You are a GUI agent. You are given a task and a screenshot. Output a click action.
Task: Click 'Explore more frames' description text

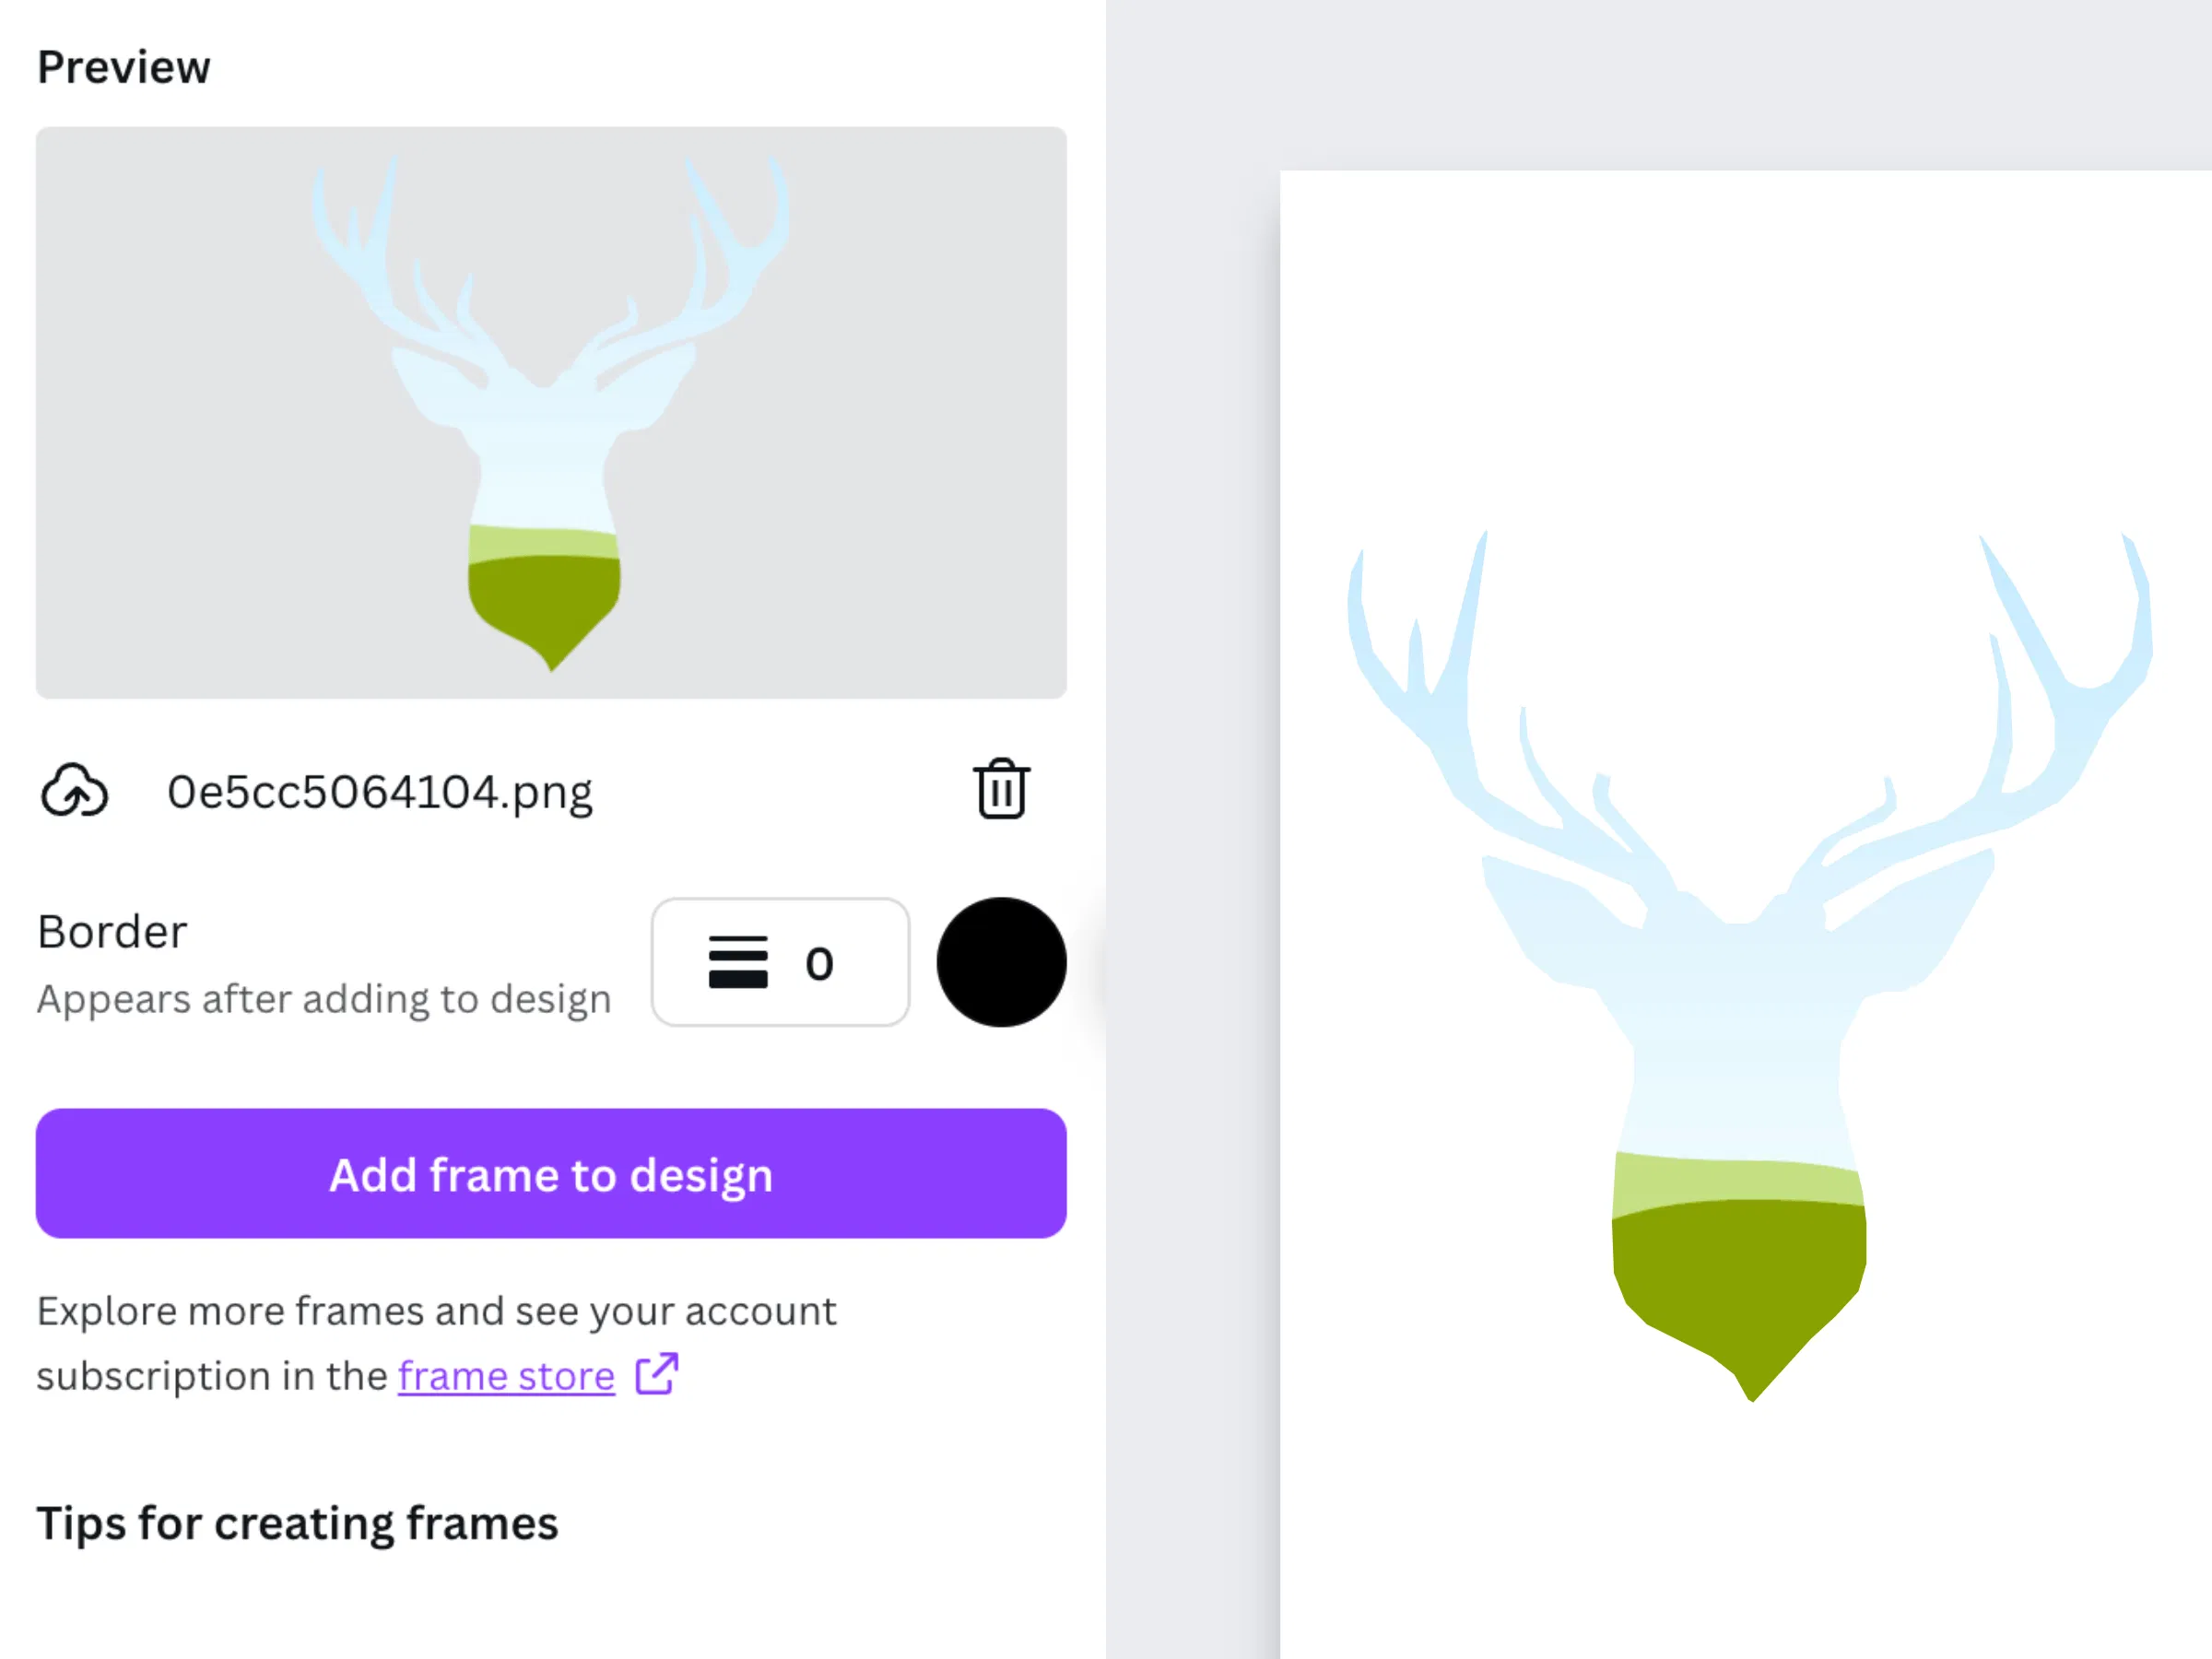pos(436,1342)
